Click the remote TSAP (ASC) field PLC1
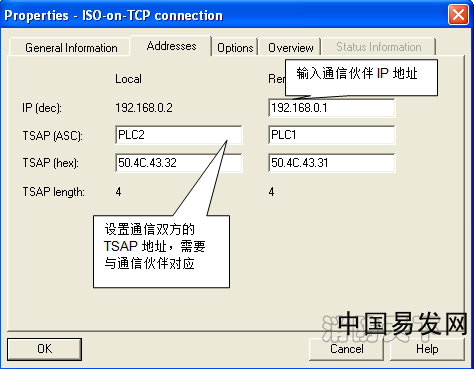The image size is (474, 369). click(x=332, y=135)
